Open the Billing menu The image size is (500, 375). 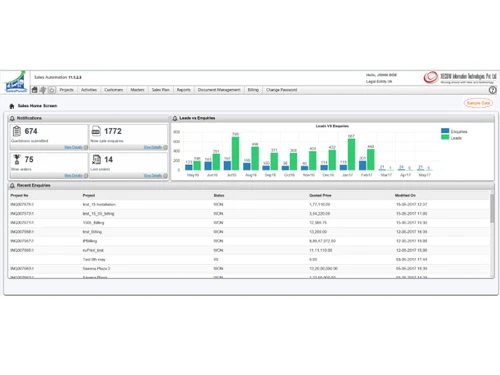pos(253,90)
